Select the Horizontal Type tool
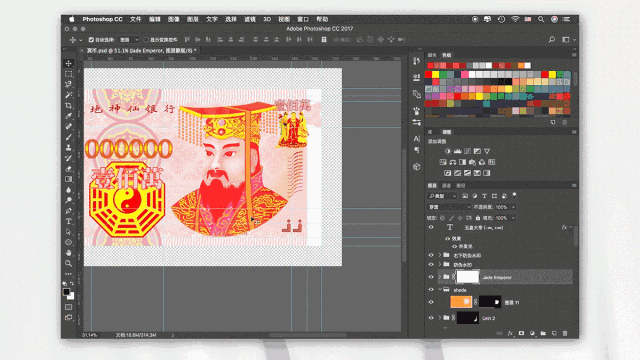 point(69,221)
